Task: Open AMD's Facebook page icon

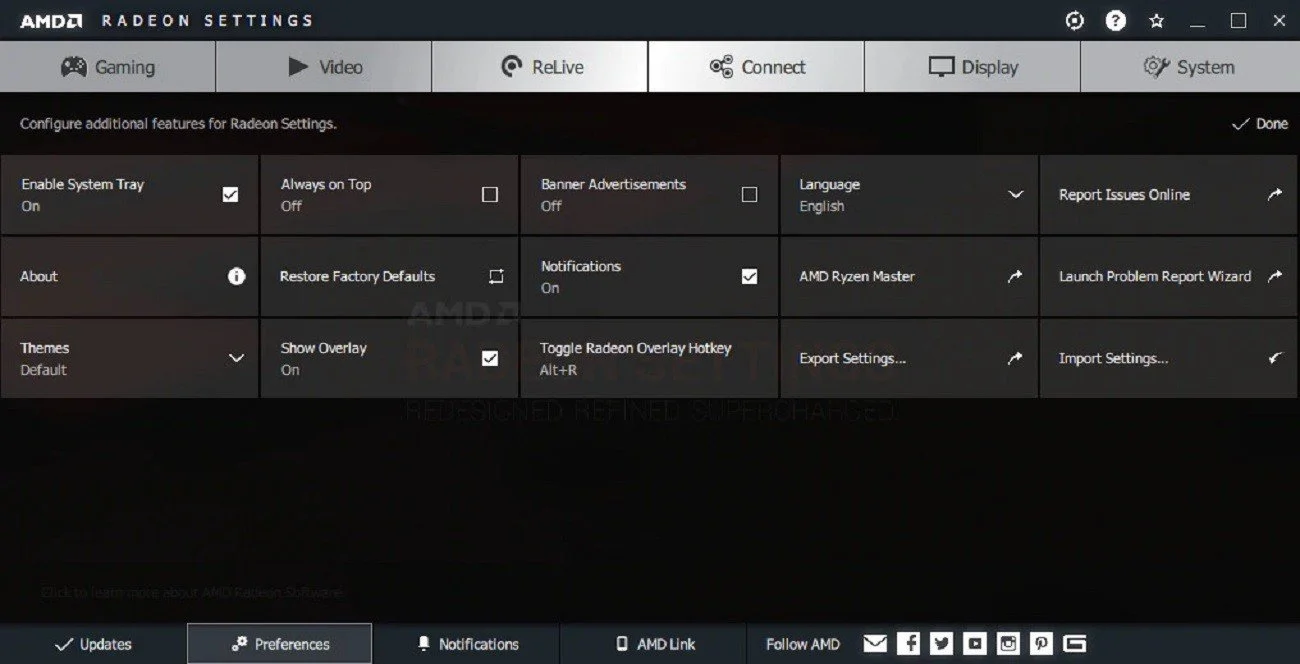Action: tap(908, 643)
